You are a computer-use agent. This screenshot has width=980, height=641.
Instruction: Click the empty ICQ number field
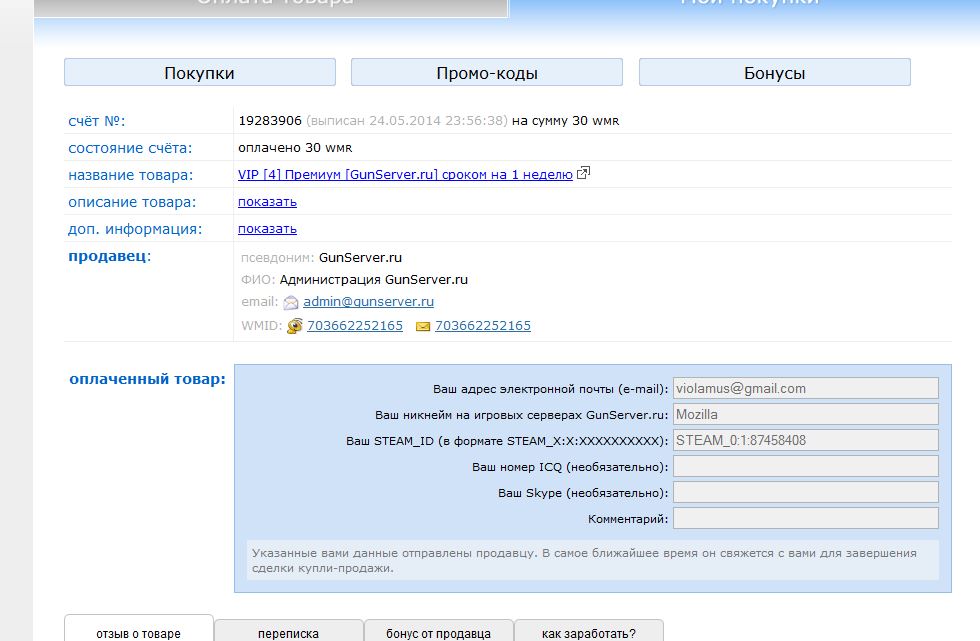click(x=805, y=466)
